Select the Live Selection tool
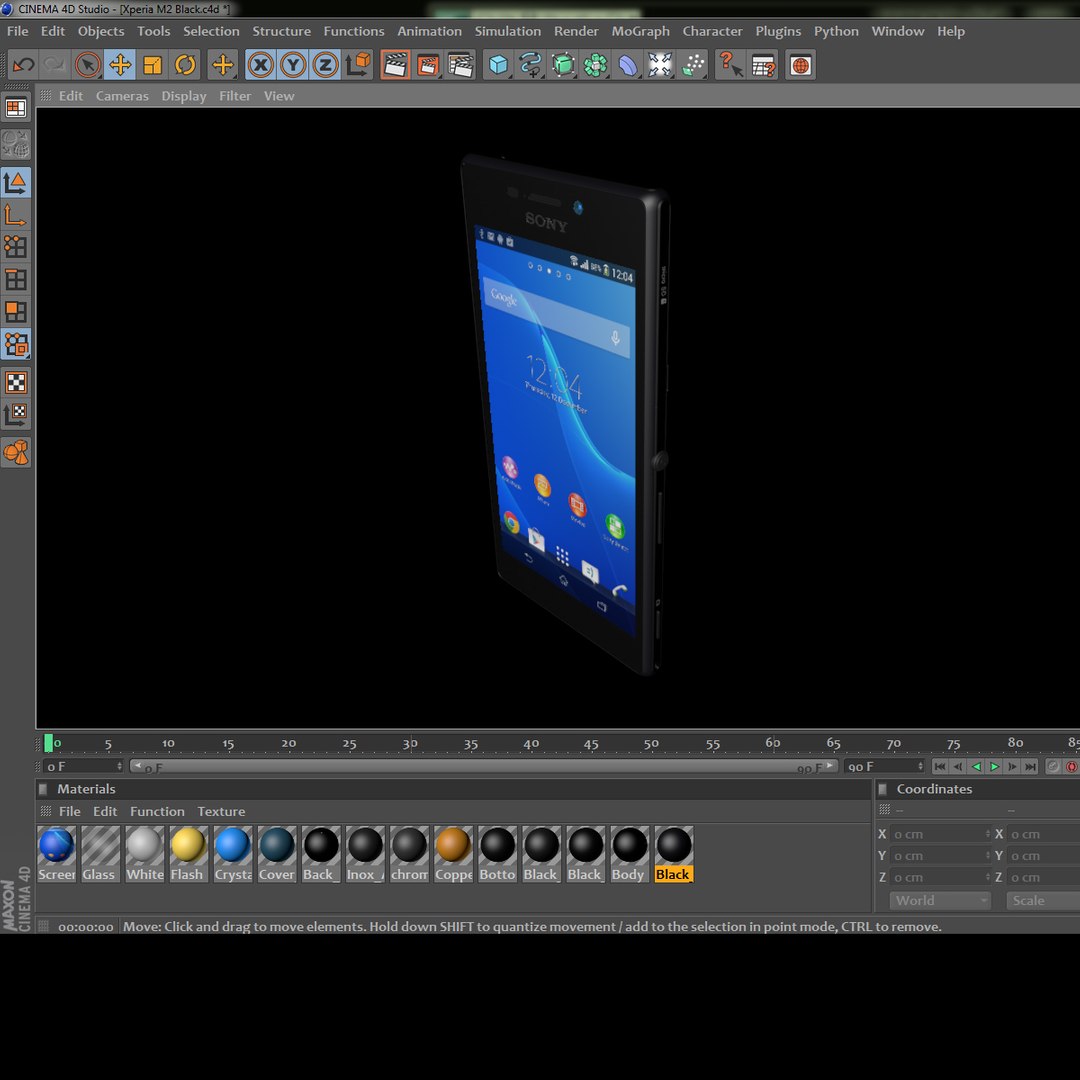1080x1080 pixels. point(87,65)
